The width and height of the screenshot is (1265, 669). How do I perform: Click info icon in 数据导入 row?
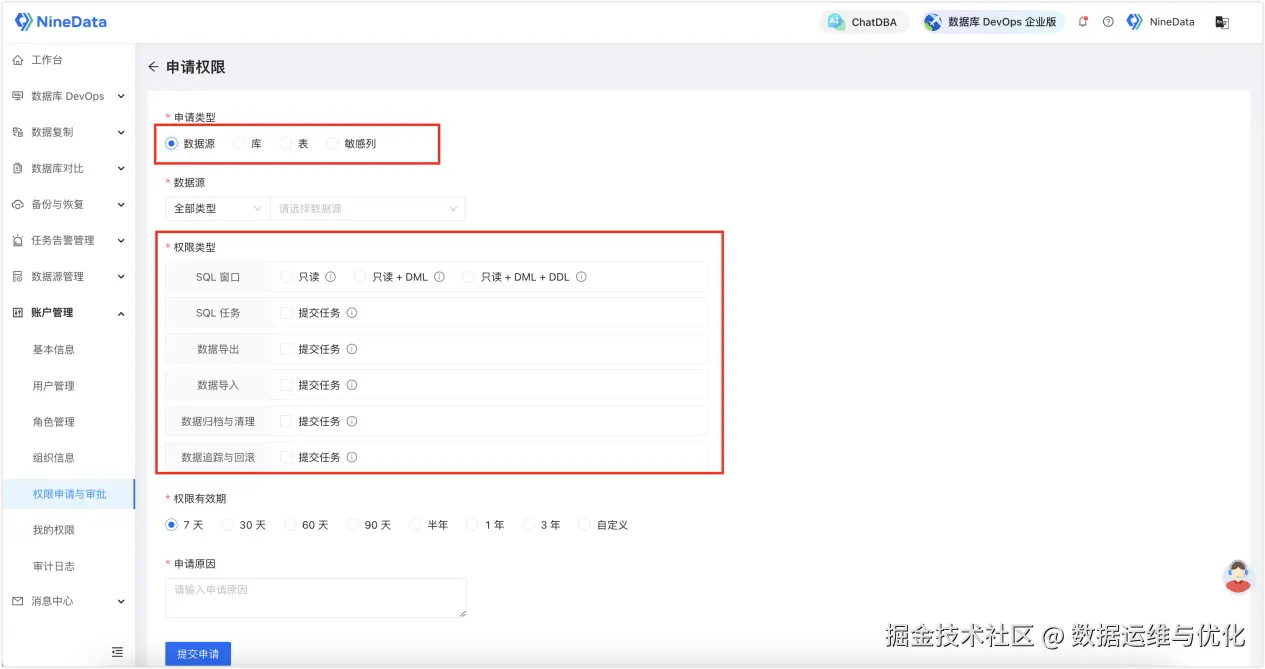click(352, 385)
